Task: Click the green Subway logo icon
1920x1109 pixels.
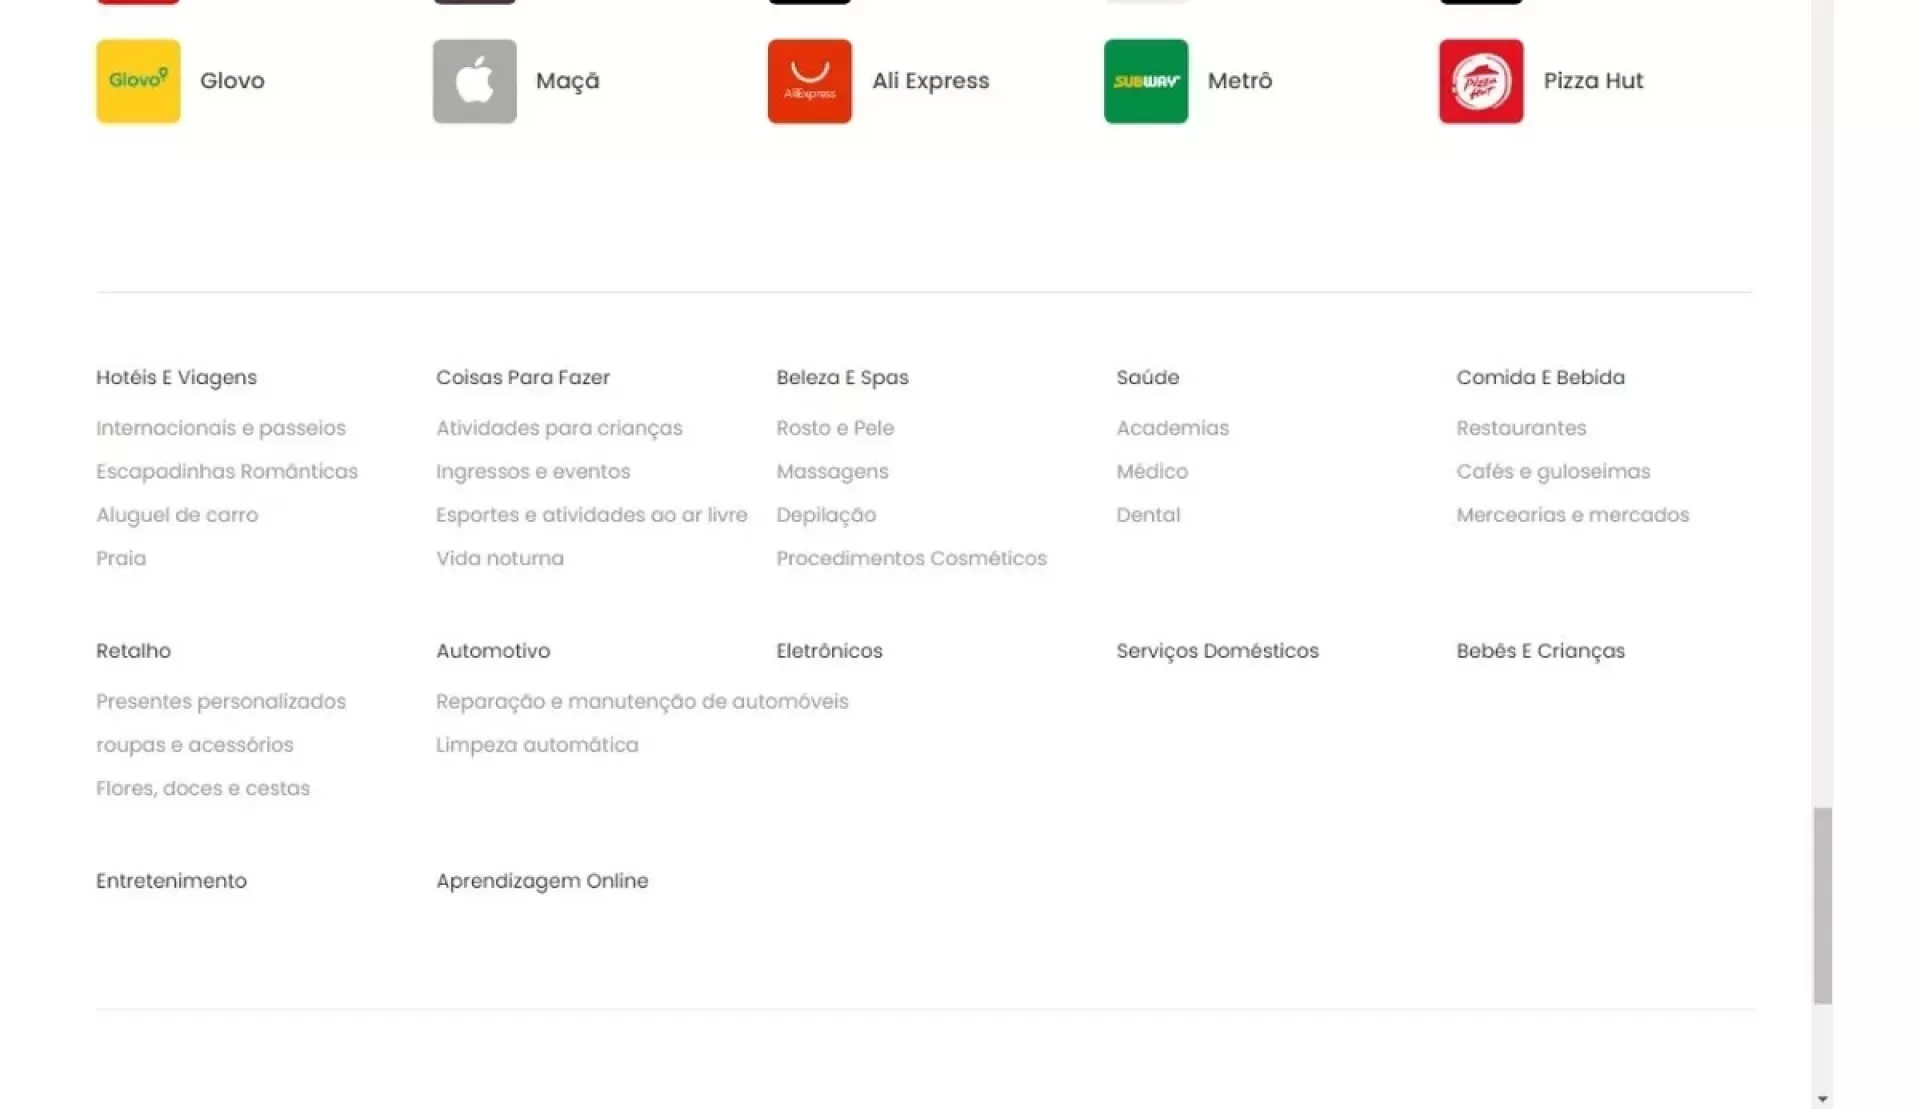Action: (1145, 81)
